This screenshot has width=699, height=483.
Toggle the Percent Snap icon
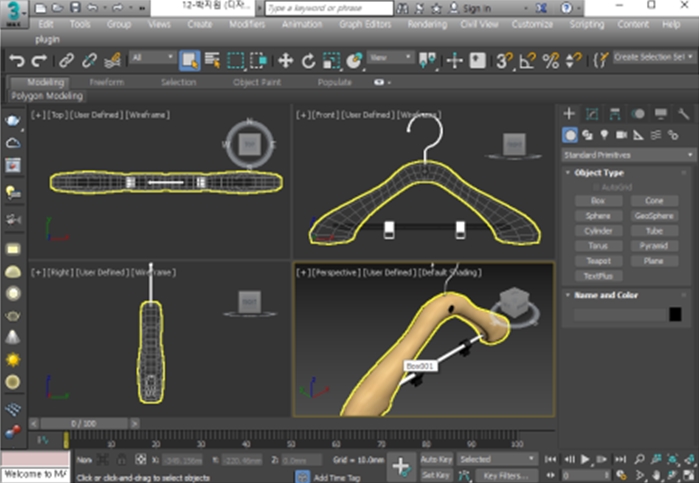(550, 61)
